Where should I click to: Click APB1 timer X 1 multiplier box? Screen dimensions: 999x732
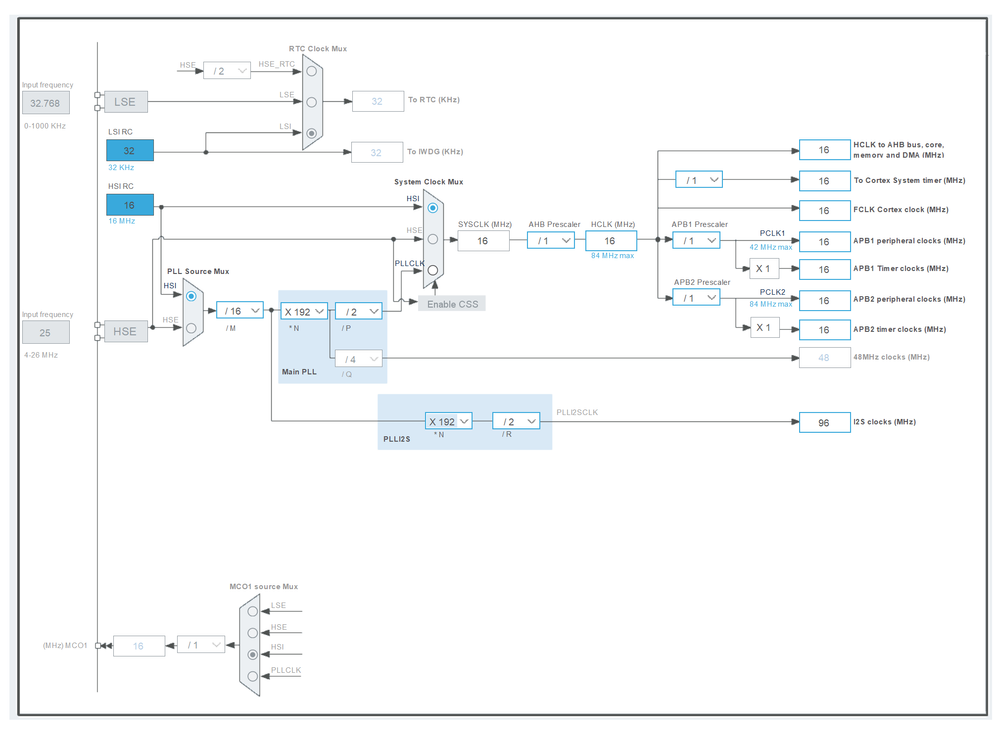764,269
